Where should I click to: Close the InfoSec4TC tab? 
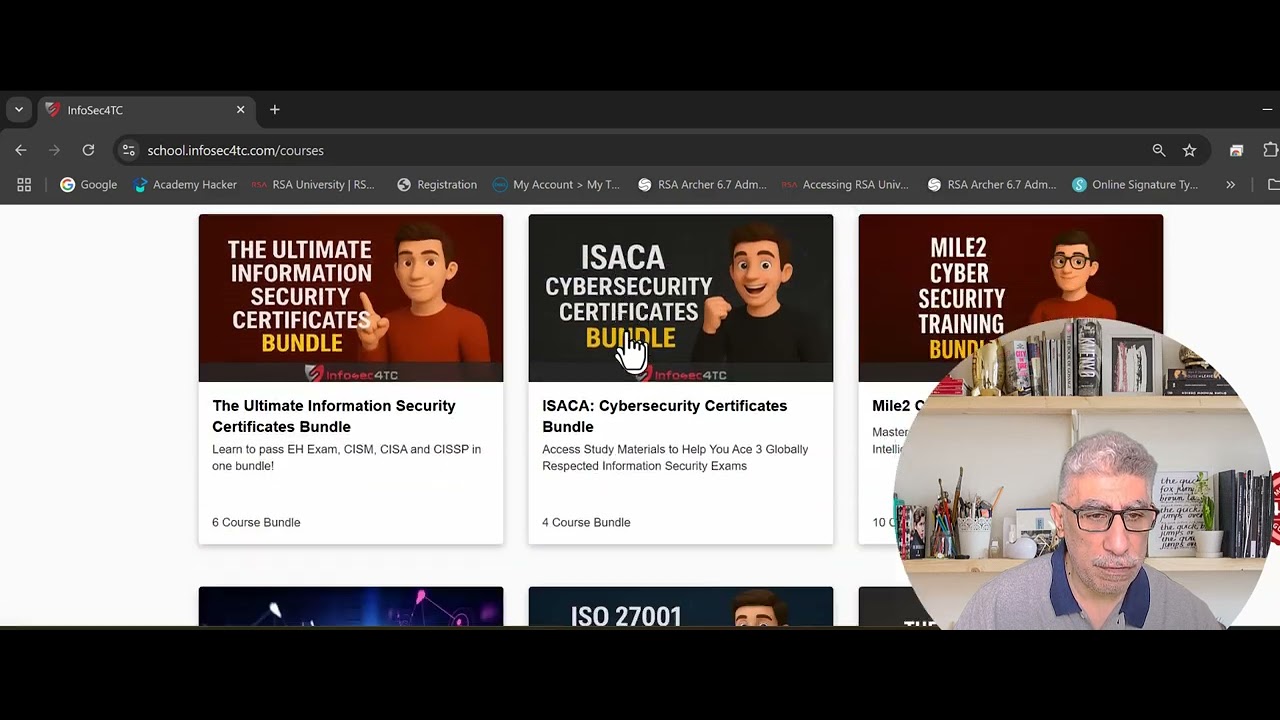[240, 110]
